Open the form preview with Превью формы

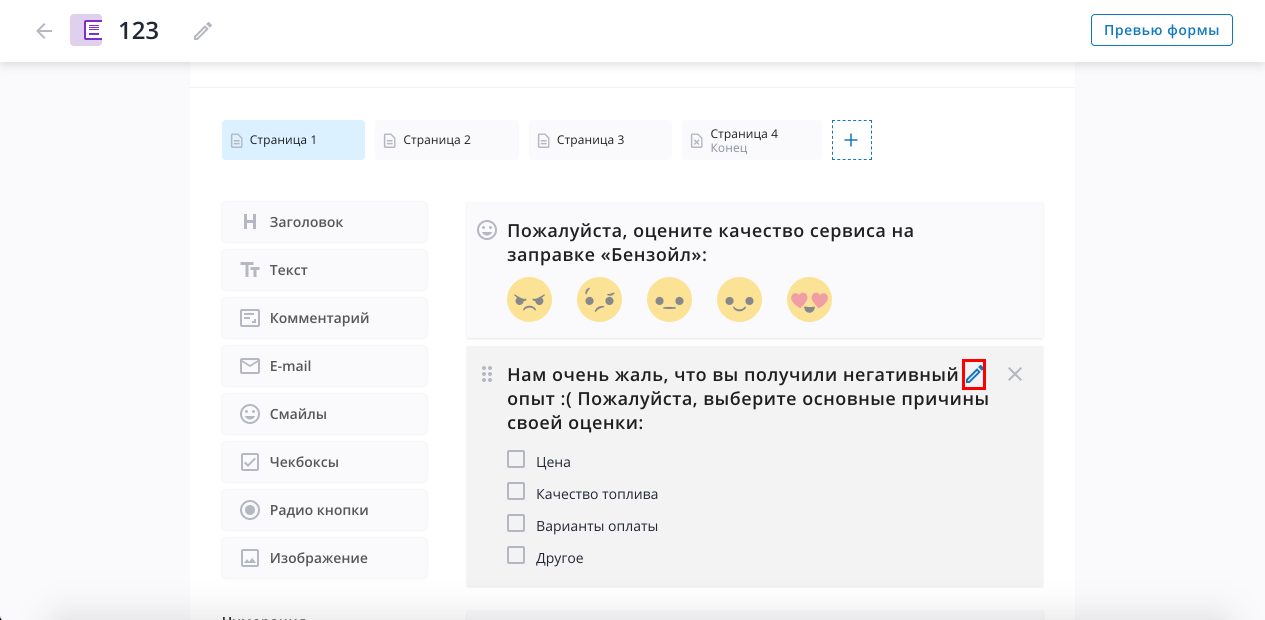pos(1161,30)
